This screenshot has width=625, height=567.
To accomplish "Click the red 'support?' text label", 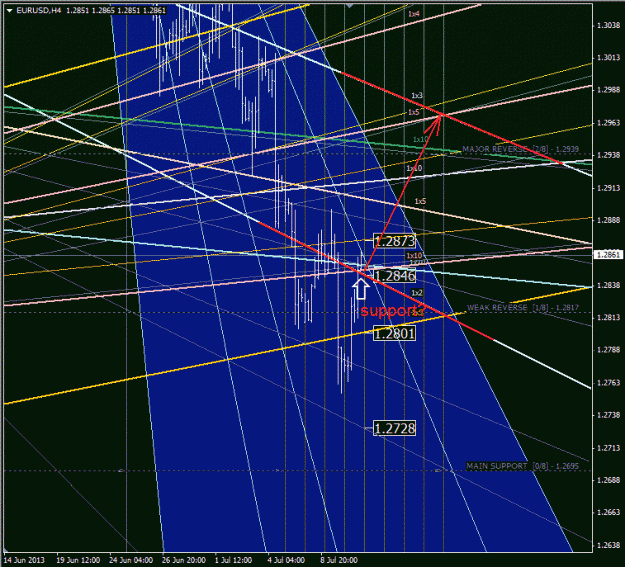I will point(393,310).
